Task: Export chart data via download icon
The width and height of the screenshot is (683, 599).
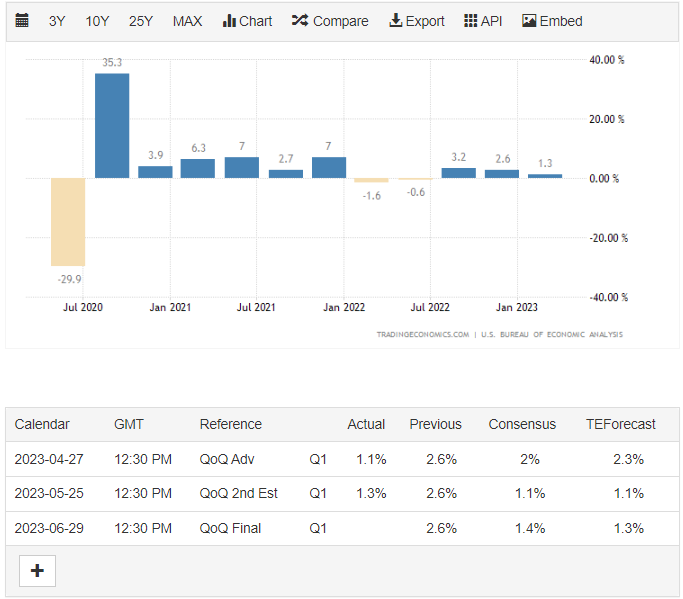Action: 416,21
